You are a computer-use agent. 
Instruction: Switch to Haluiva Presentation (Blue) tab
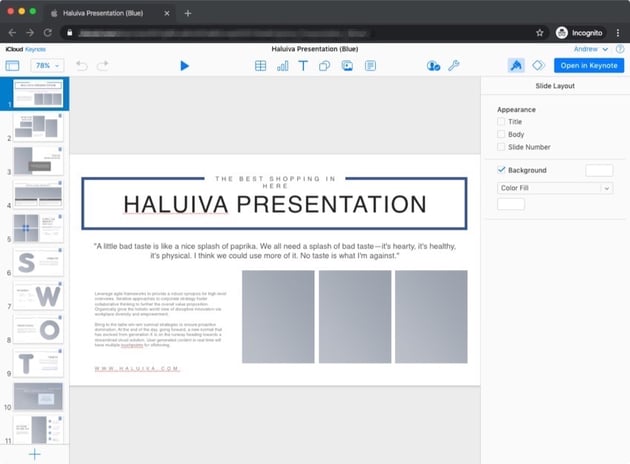click(109, 13)
